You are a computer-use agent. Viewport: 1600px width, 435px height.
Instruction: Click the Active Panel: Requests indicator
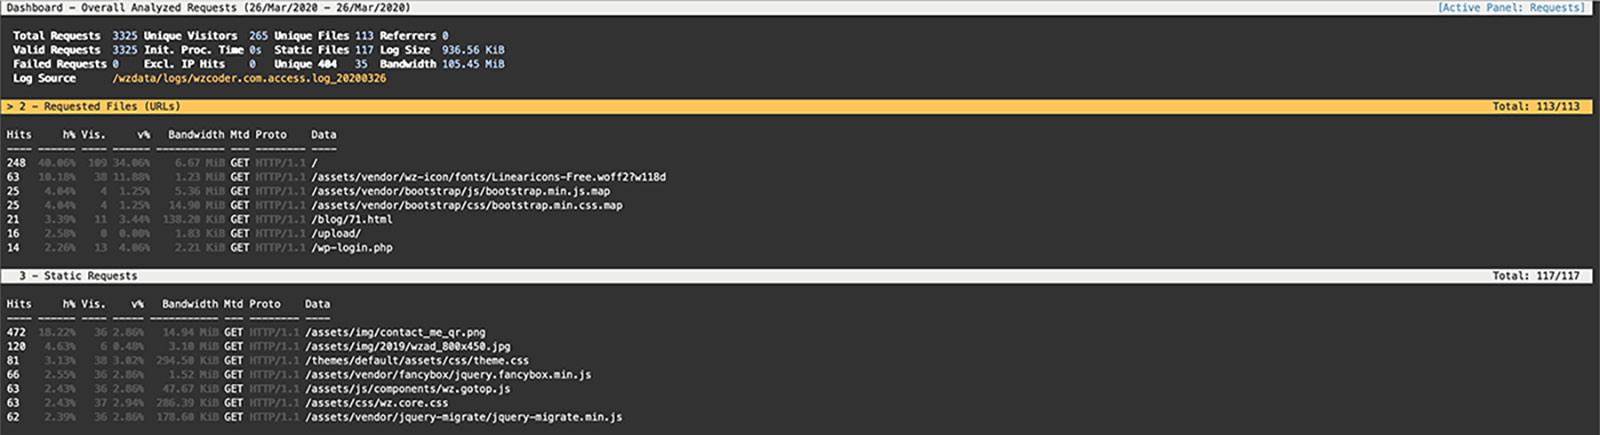pos(1510,7)
